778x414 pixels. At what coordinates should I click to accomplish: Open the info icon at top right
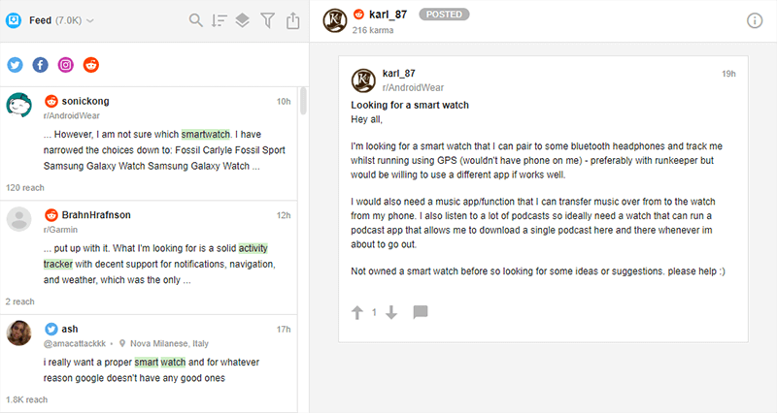click(x=755, y=21)
